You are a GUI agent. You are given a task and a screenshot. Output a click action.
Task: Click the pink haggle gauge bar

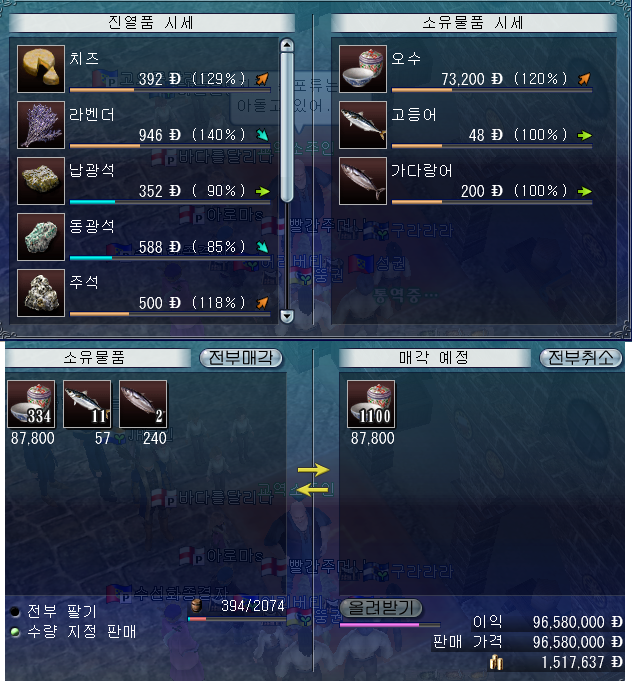click(390, 625)
